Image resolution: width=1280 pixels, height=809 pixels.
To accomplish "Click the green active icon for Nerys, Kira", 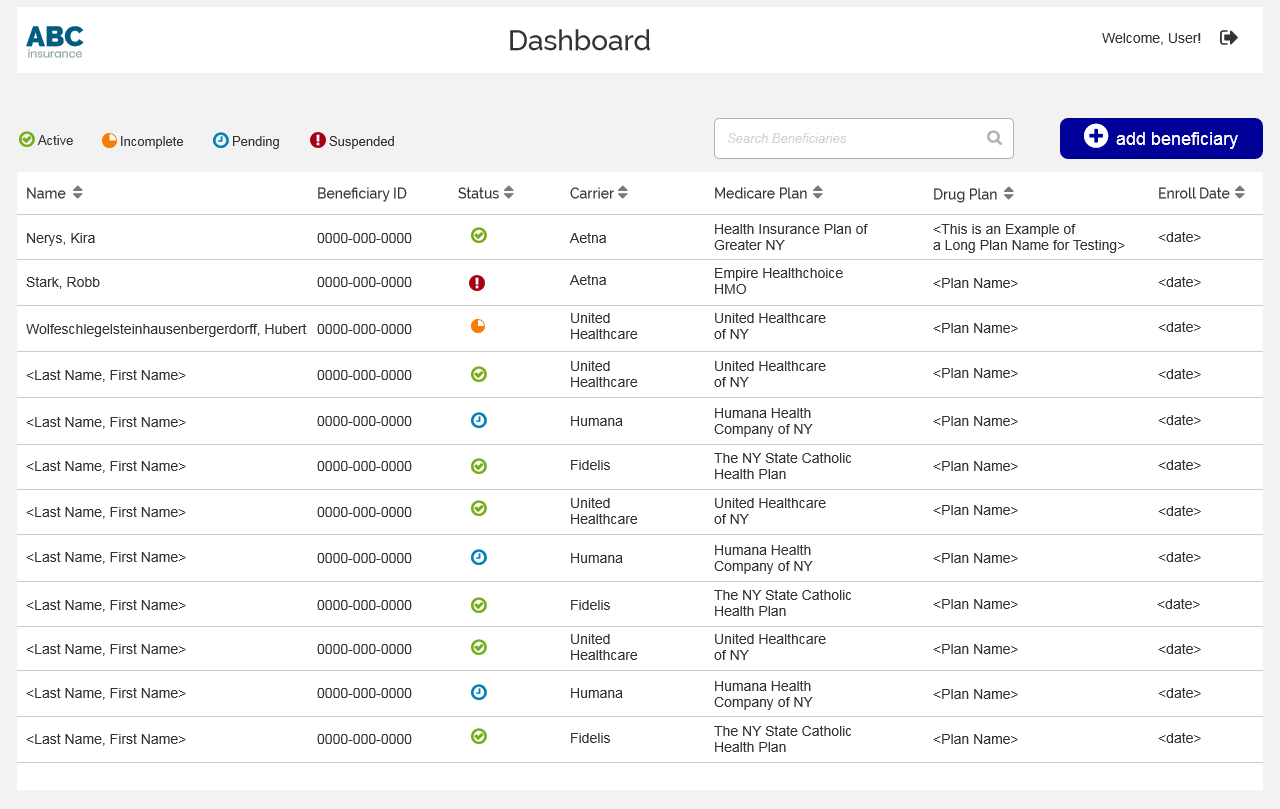I will click(x=479, y=235).
